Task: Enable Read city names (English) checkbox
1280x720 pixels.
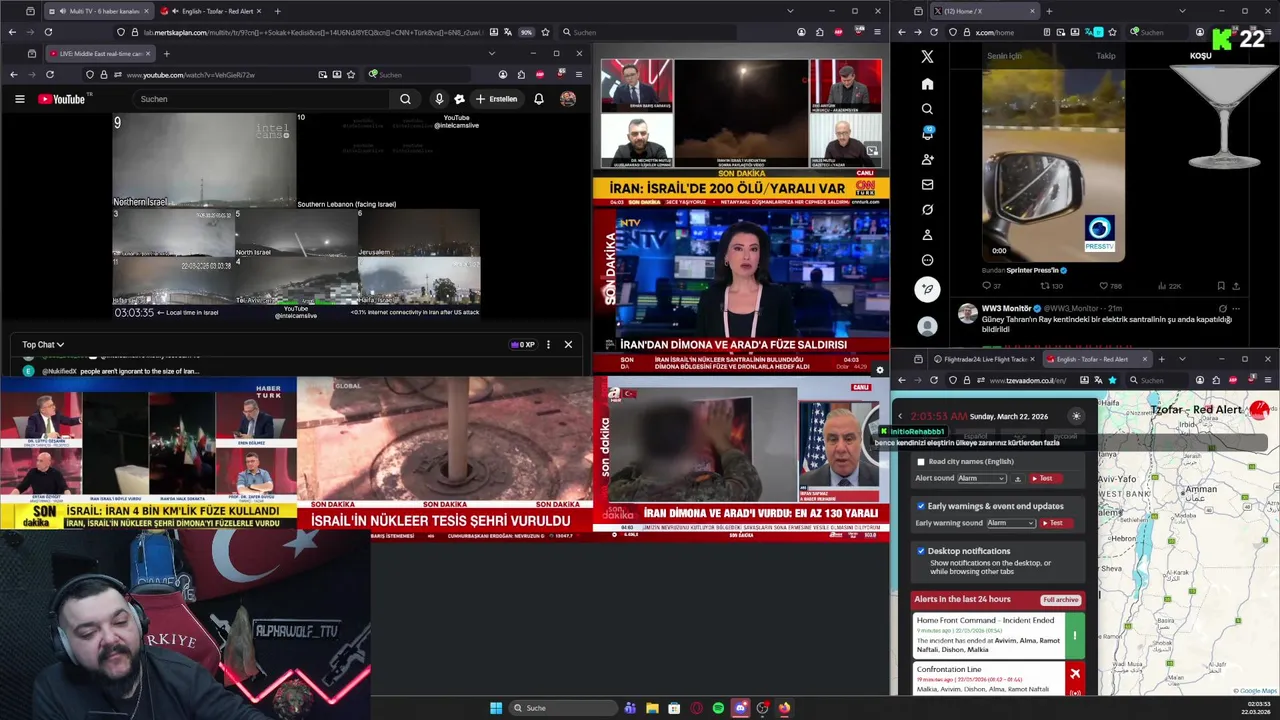Action: [921, 462]
